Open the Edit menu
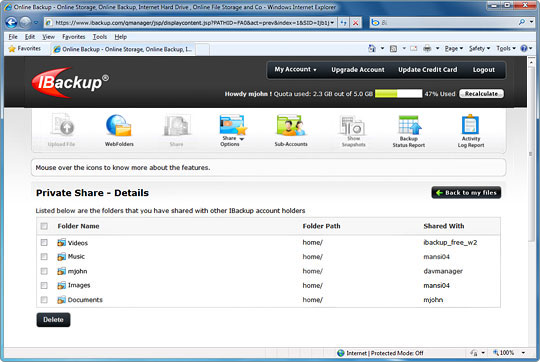540x362 pixels. click(30, 37)
